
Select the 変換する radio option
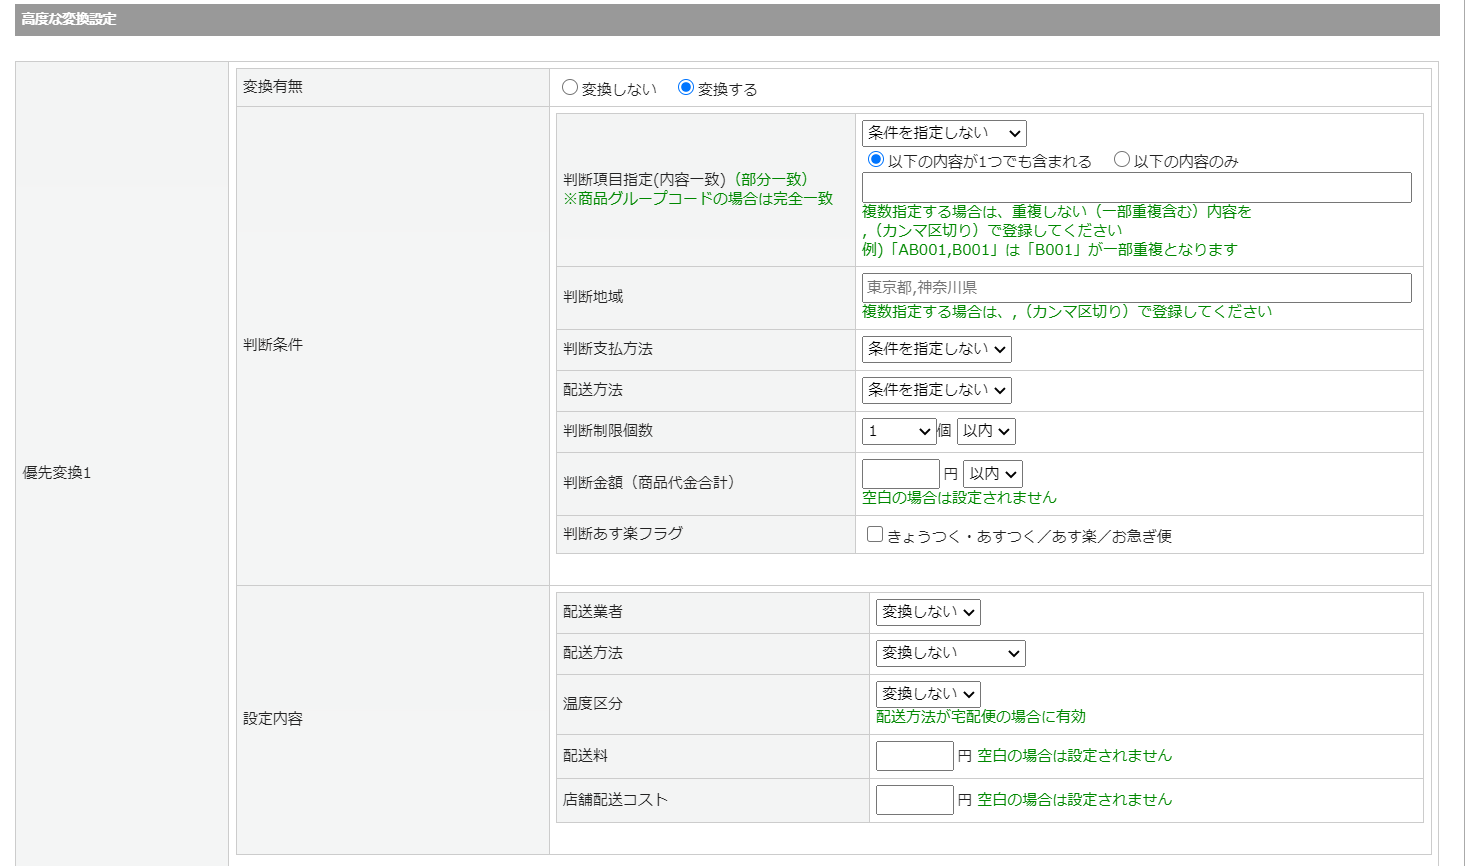coord(686,88)
